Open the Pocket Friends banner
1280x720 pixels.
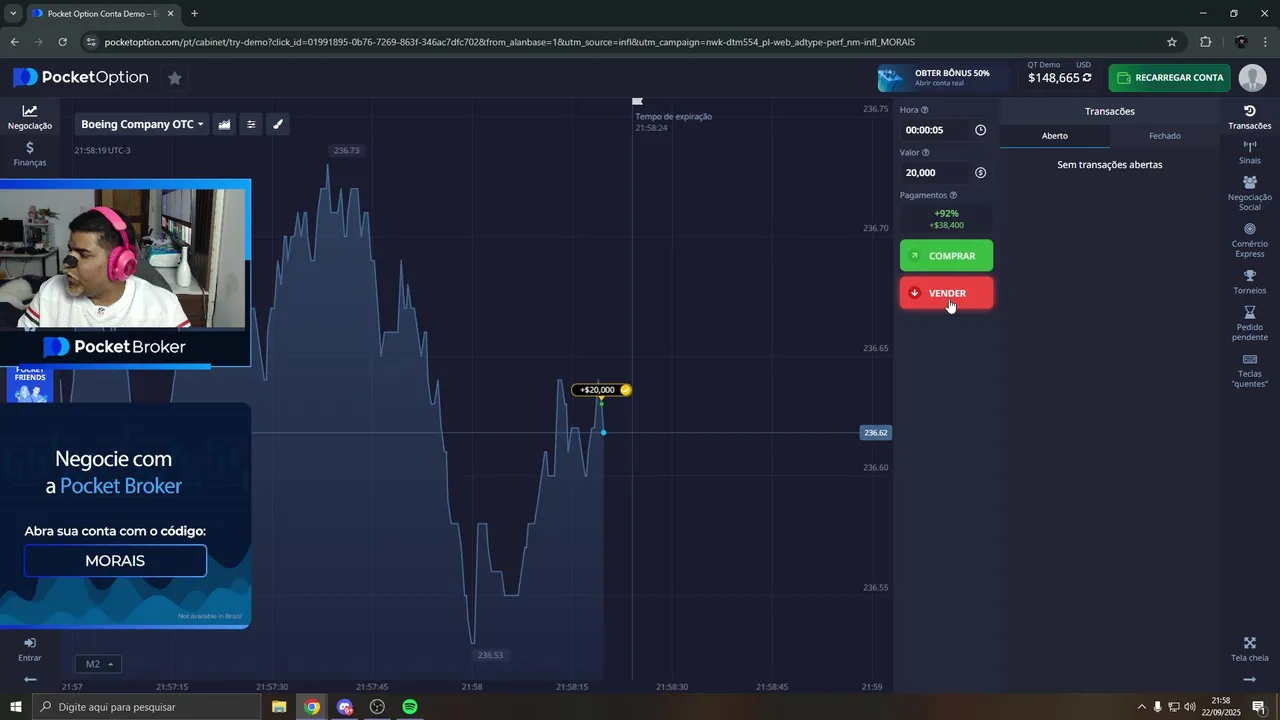point(30,385)
